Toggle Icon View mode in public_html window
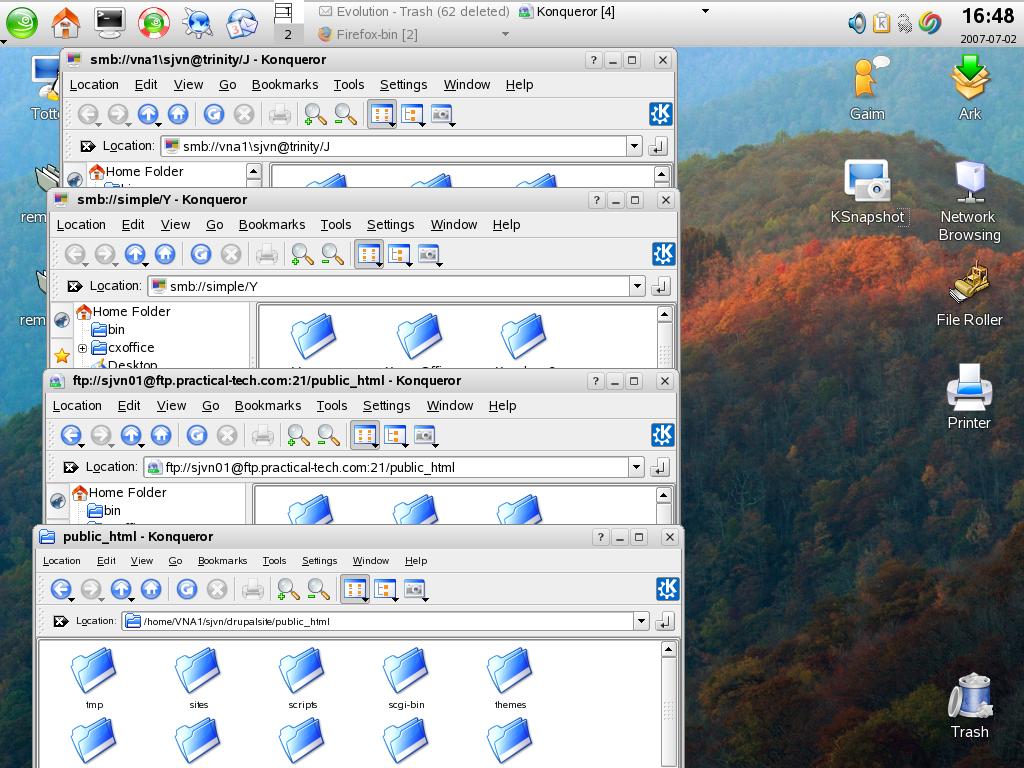Viewport: 1024px width, 768px height. tap(354, 590)
